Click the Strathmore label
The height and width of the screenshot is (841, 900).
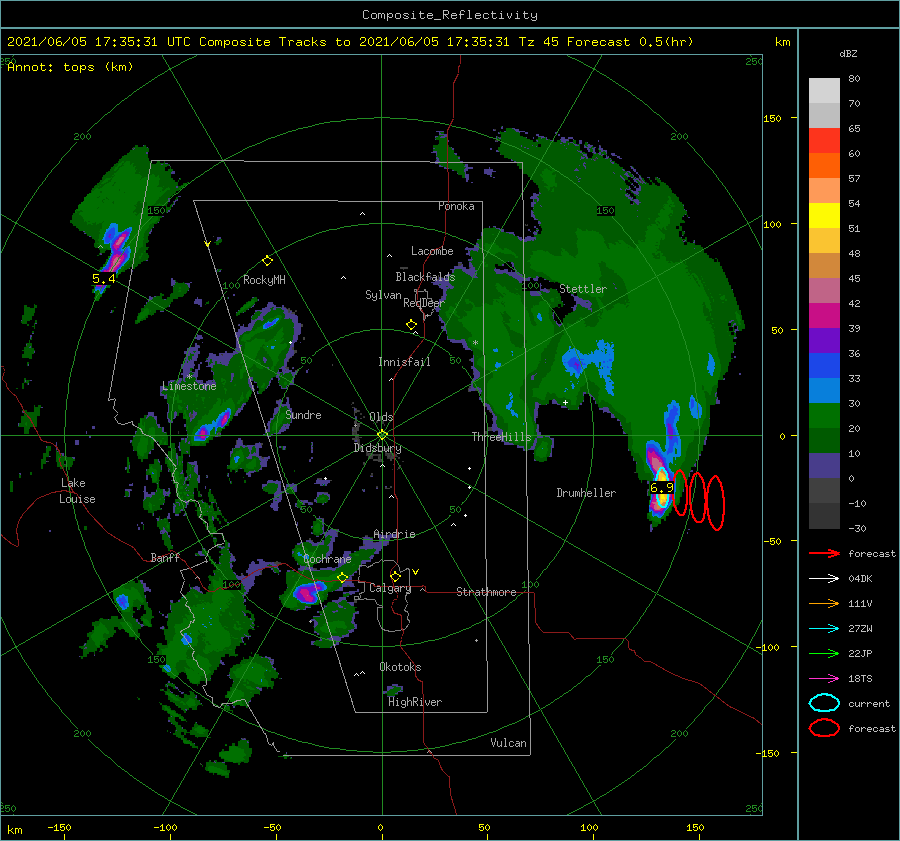tap(486, 592)
